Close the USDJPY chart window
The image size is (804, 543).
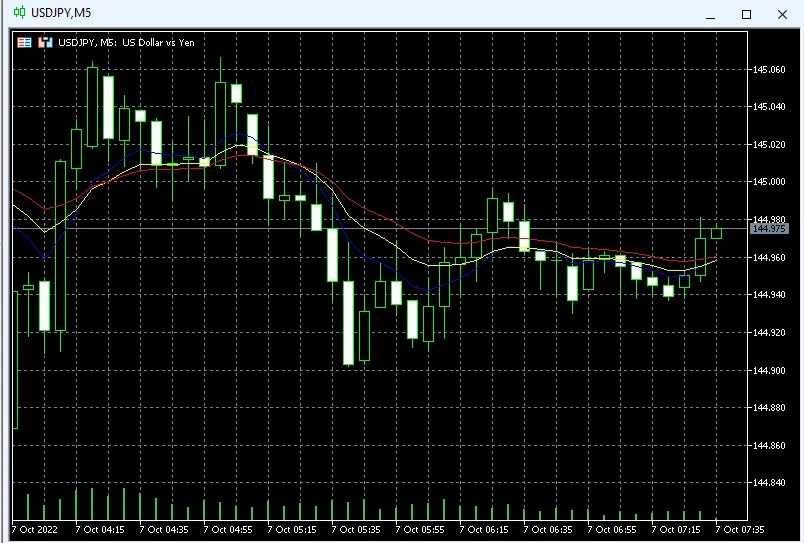pos(782,15)
